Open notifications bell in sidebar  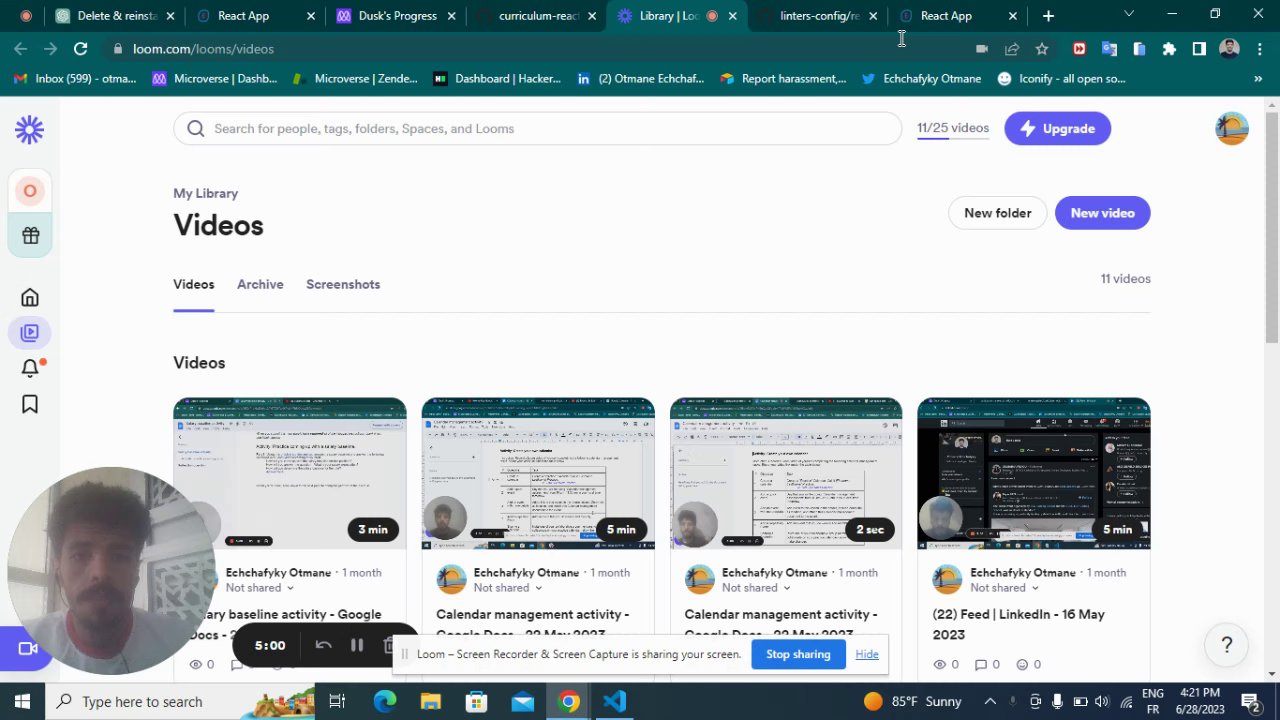pos(30,368)
